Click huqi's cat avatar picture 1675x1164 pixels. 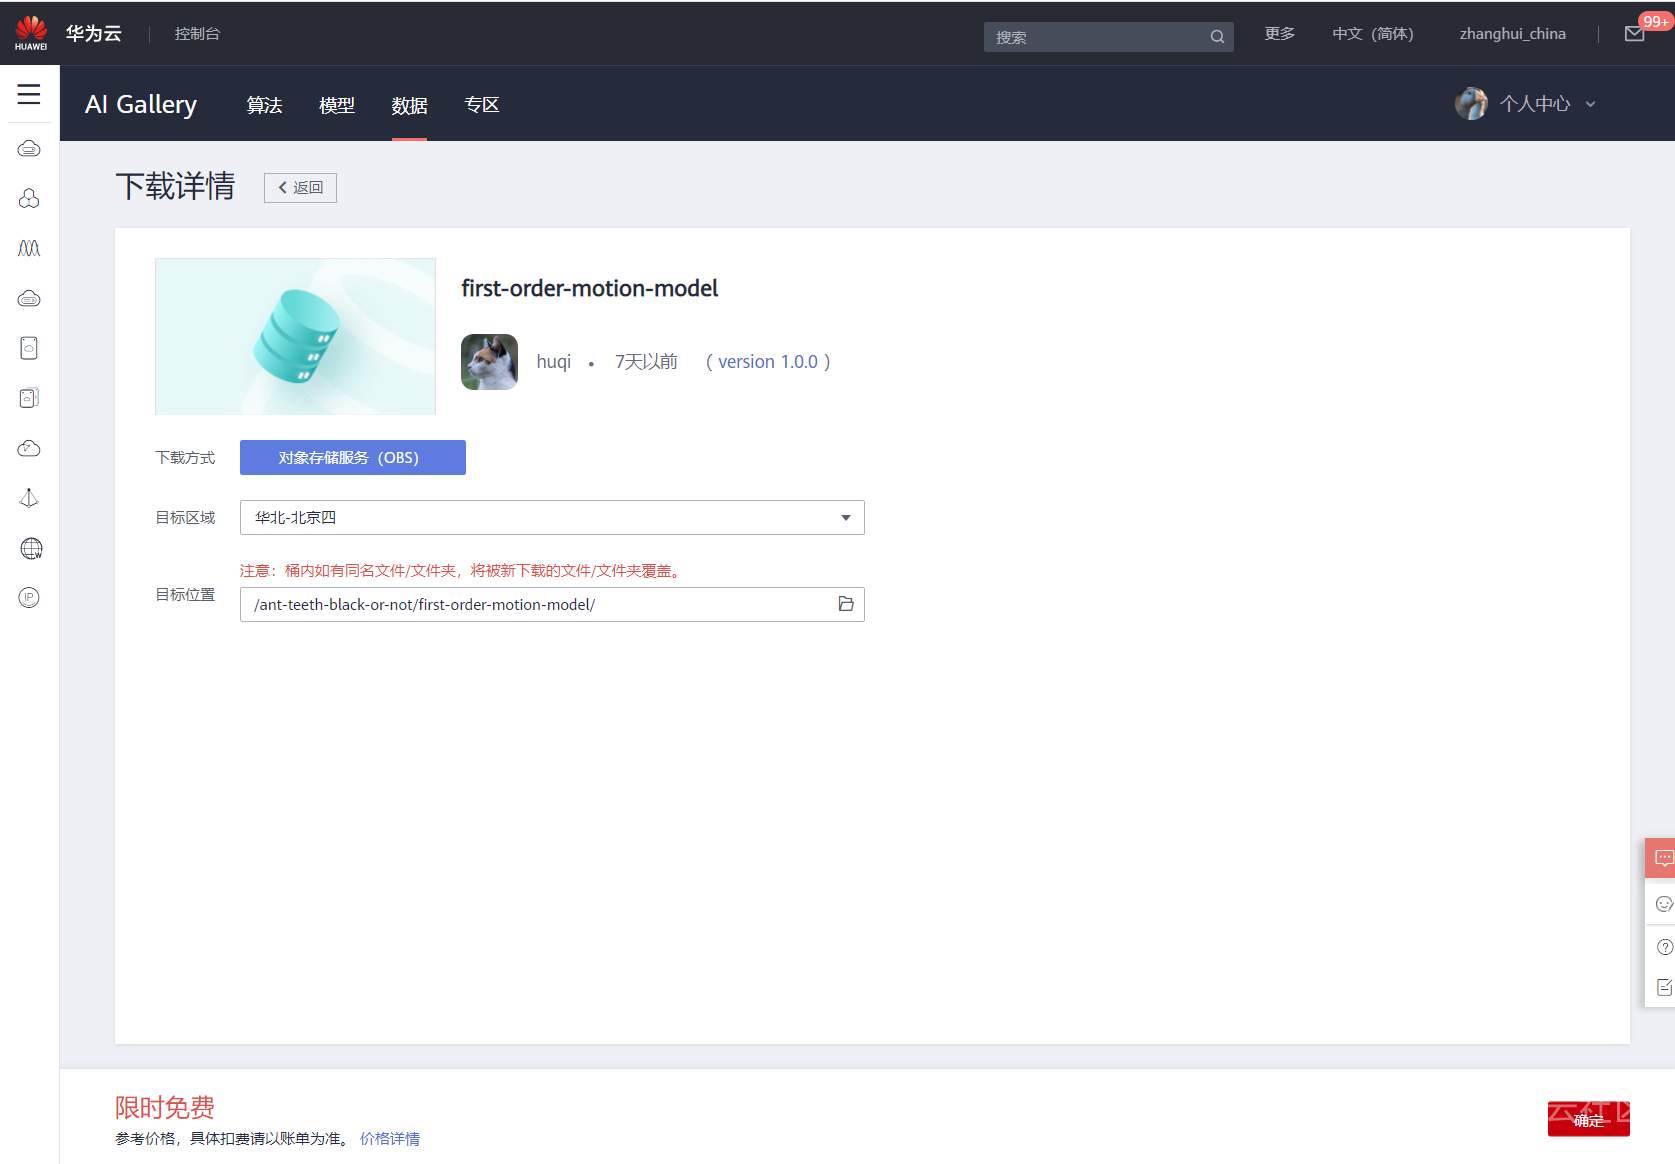(489, 362)
